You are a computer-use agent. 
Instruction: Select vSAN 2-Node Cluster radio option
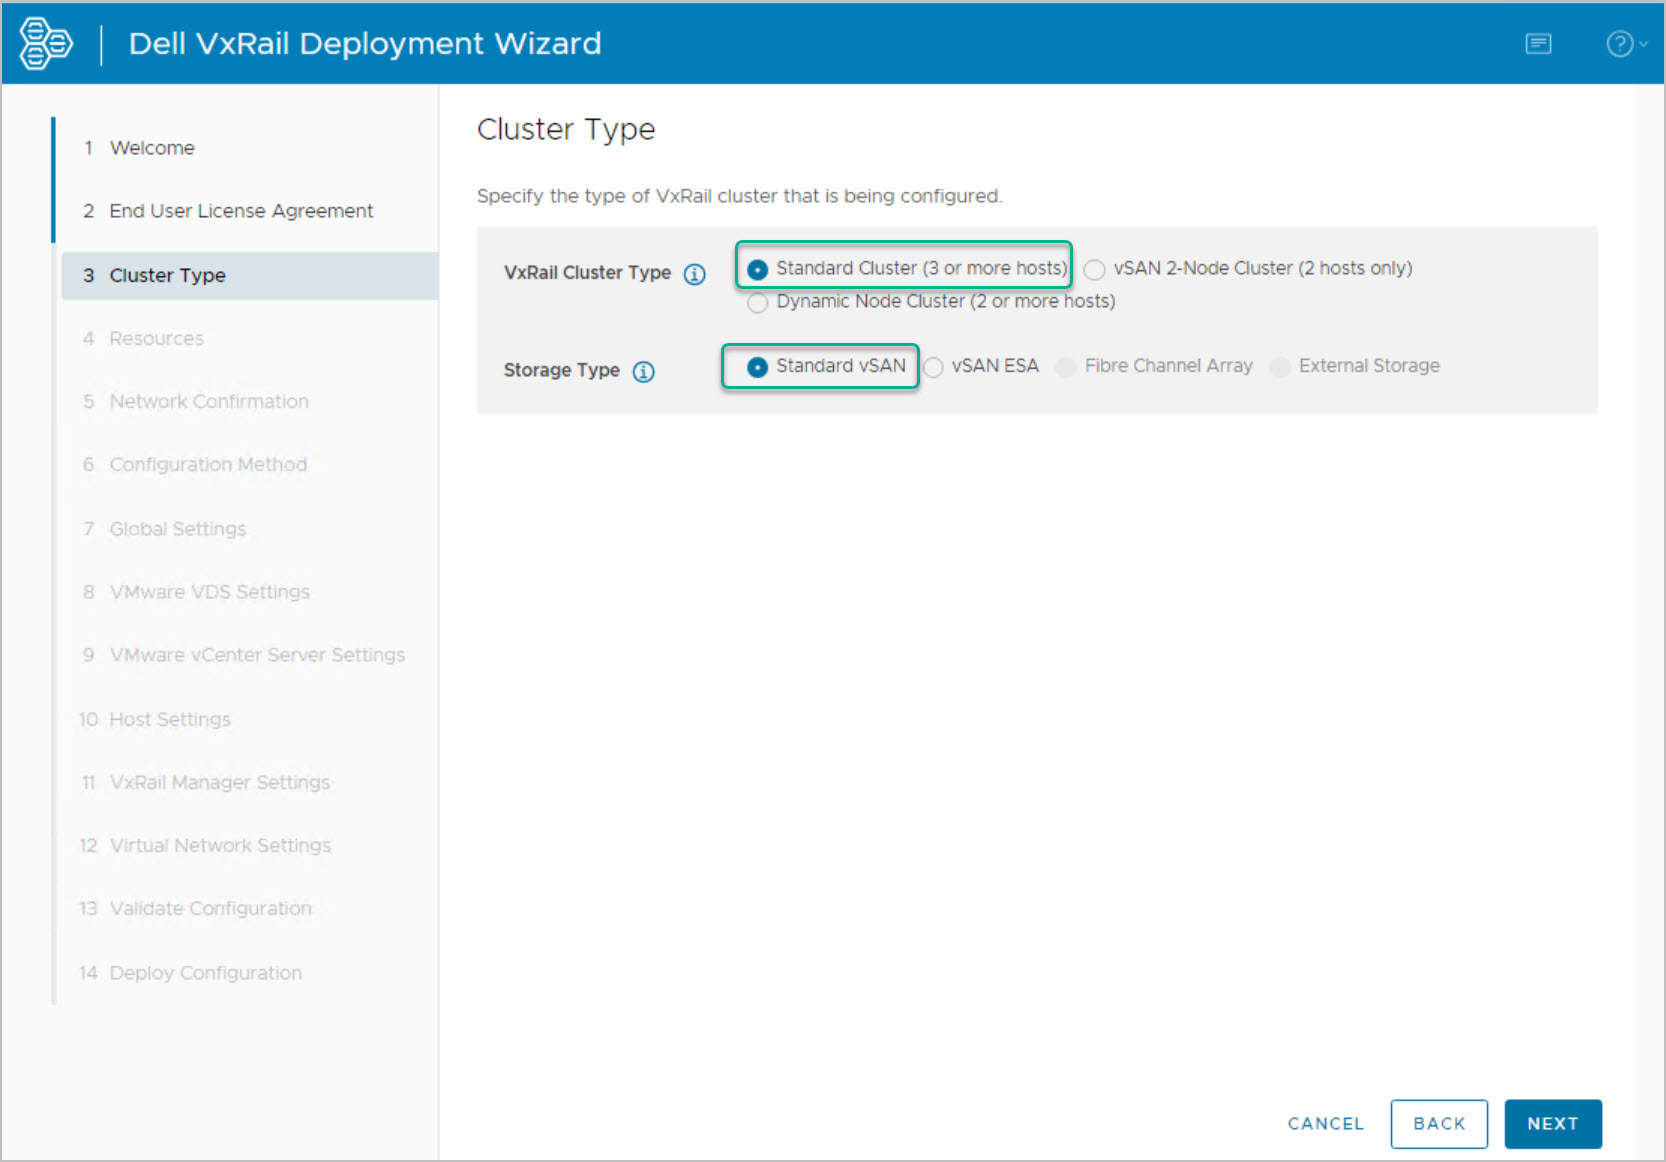[1095, 270]
